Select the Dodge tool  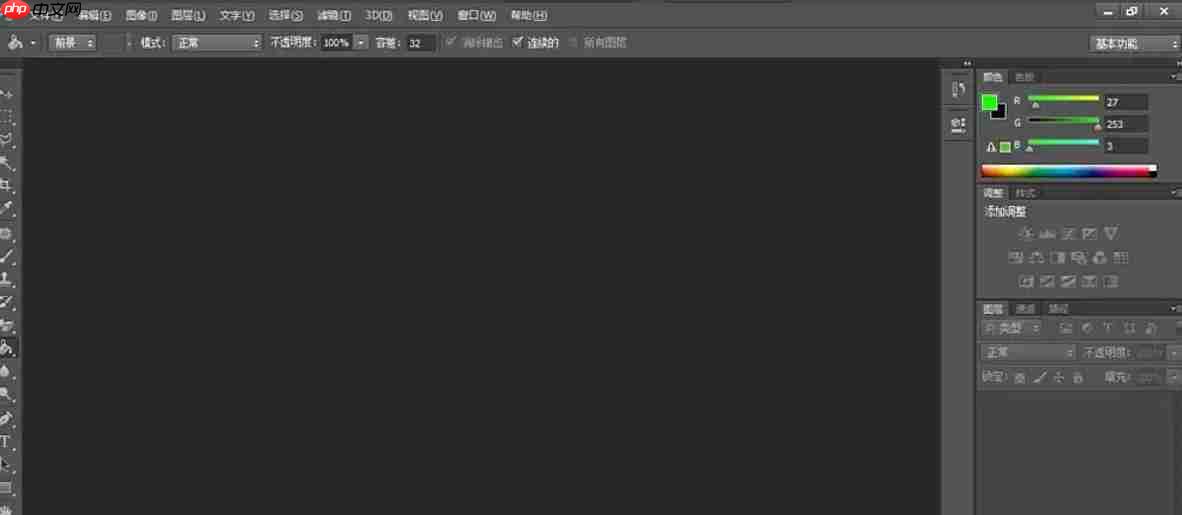pyautogui.click(x=7, y=394)
